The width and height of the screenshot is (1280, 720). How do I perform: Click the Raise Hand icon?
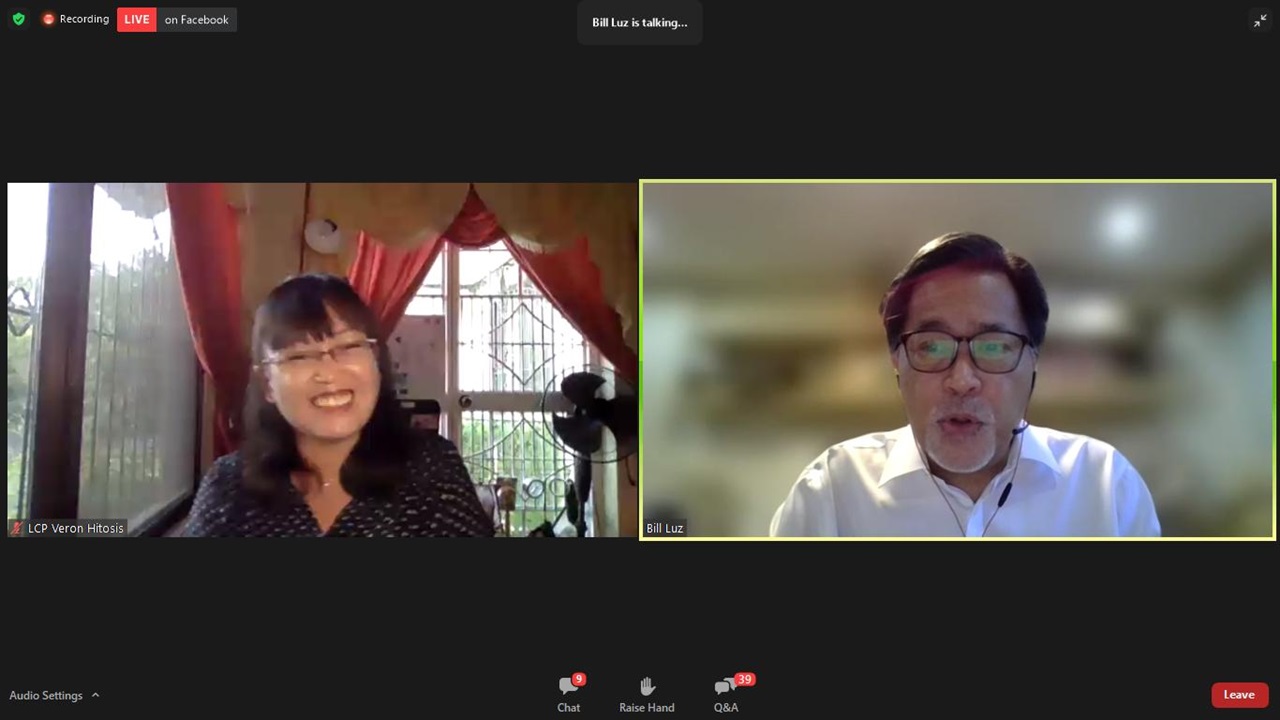(x=647, y=686)
